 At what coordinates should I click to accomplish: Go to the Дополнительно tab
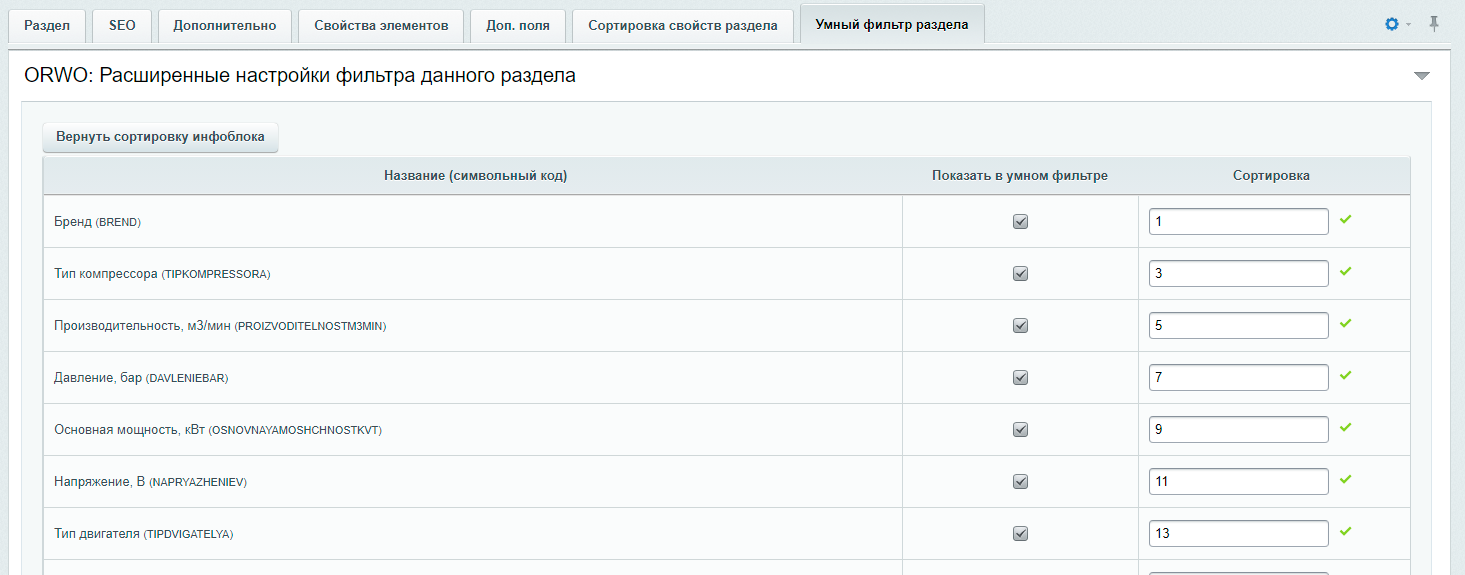(x=225, y=26)
